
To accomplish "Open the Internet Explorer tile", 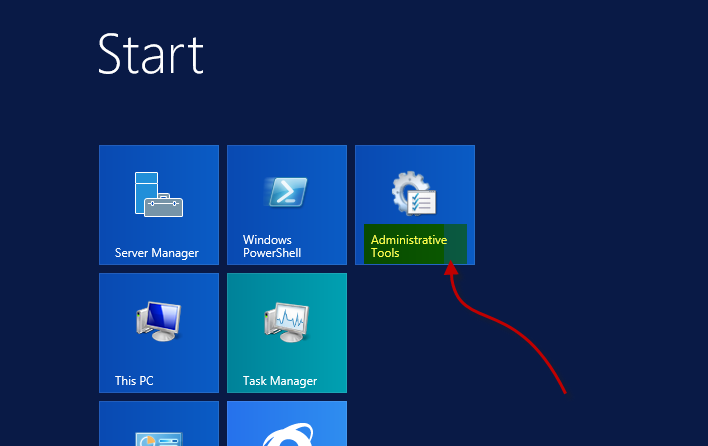I will [x=287, y=423].
